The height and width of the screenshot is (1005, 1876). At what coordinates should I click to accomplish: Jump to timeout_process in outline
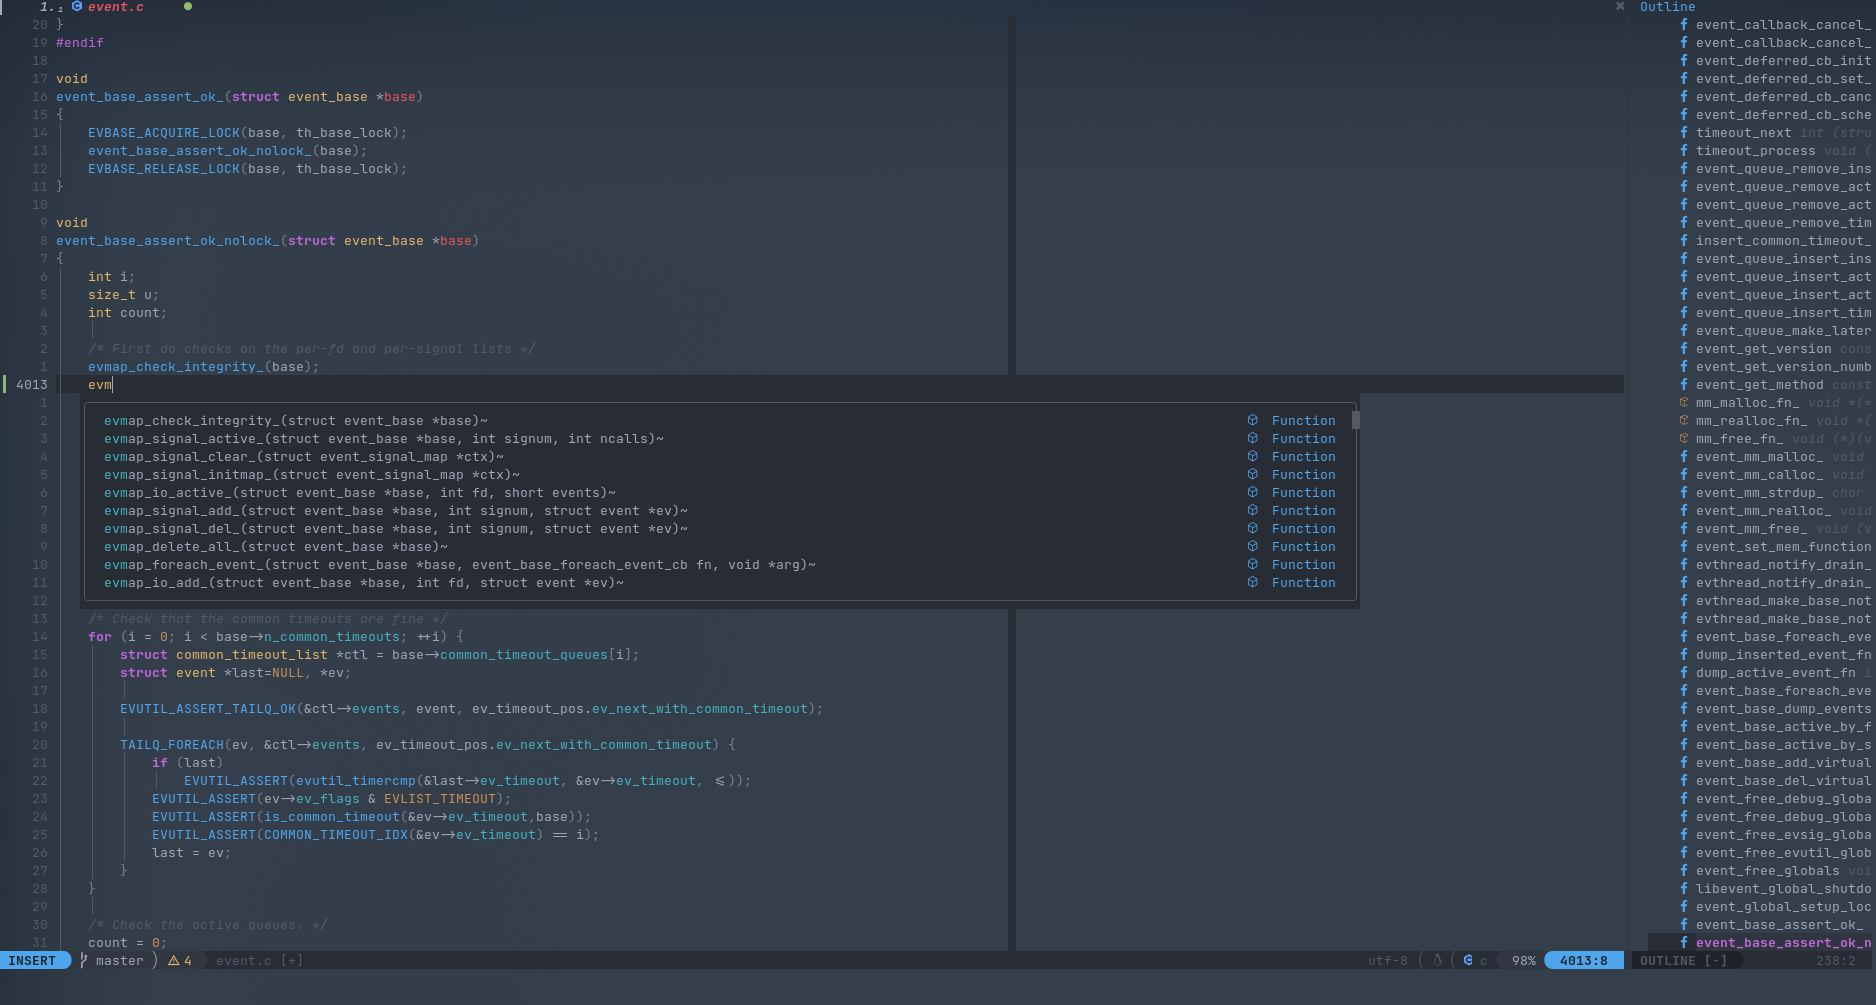click(1756, 151)
